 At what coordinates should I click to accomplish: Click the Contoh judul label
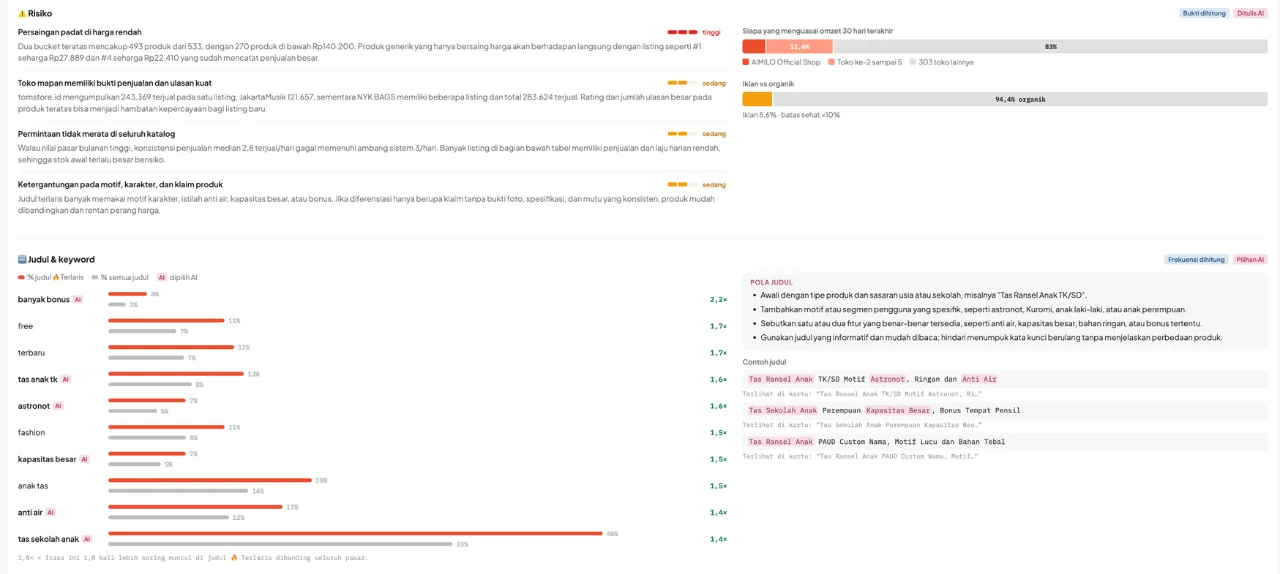pyautogui.click(x=764, y=362)
